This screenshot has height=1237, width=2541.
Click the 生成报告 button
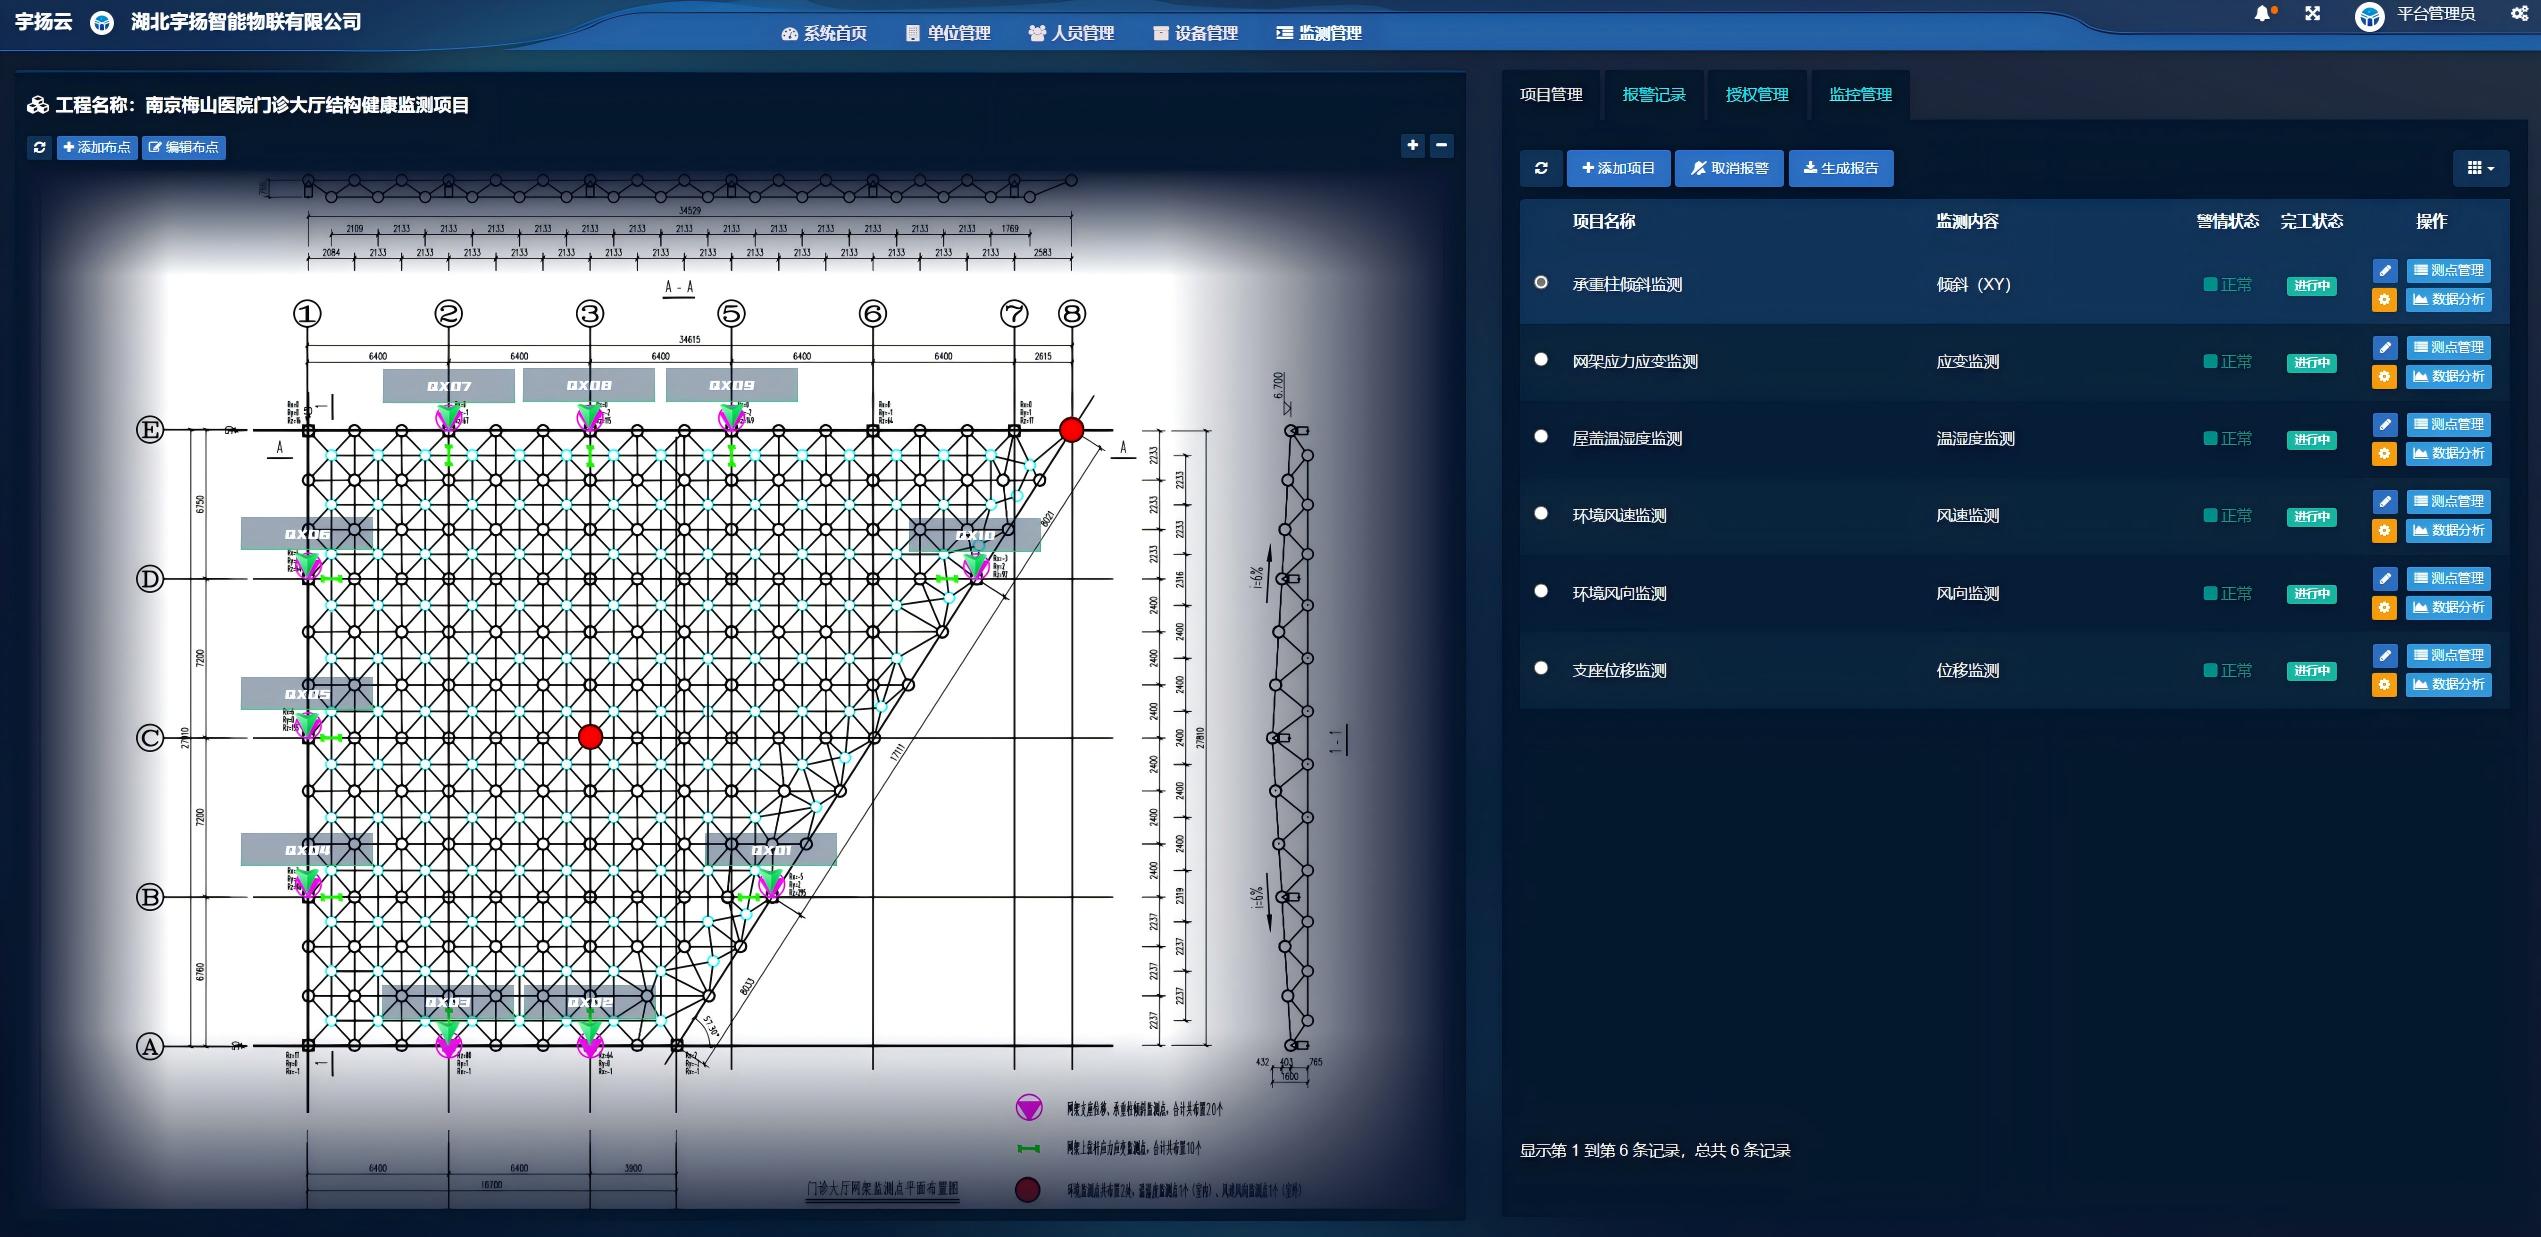pyautogui.click(x=1840, y=168)
